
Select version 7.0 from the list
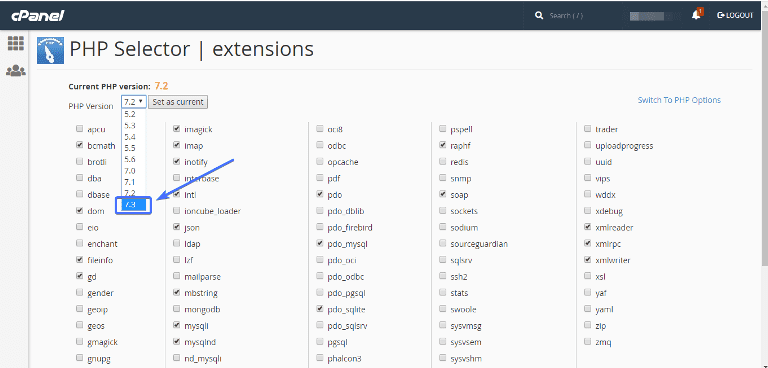[130, 171]
